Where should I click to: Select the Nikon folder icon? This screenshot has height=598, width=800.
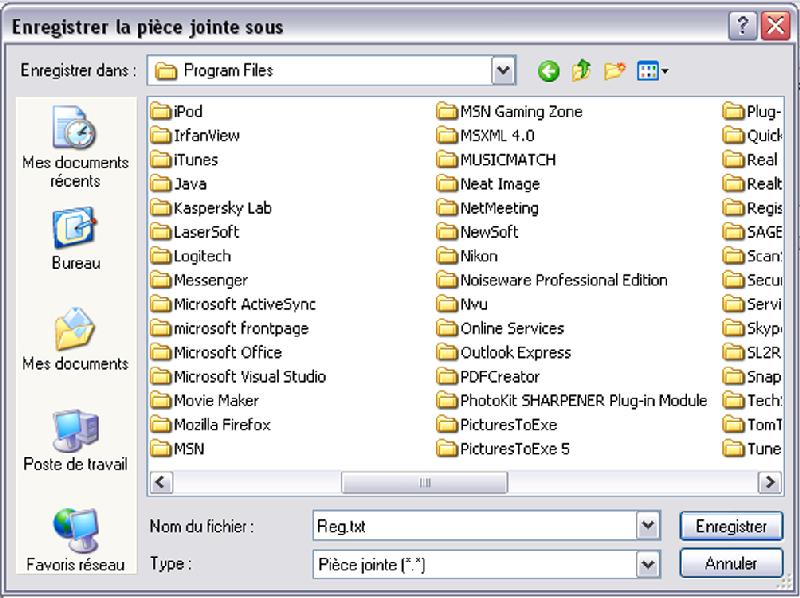[446, 256]
